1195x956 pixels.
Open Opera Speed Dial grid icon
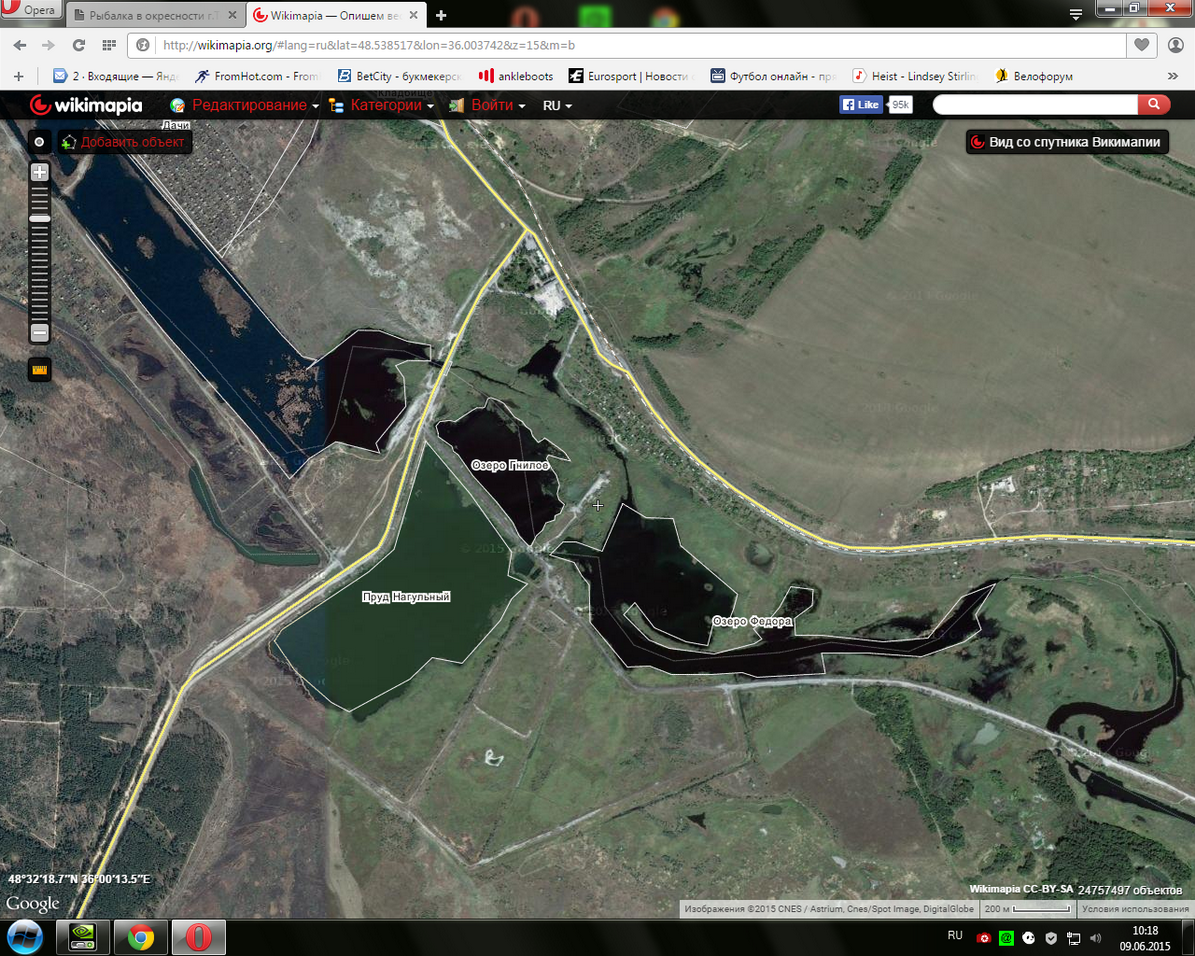[109, 45]
